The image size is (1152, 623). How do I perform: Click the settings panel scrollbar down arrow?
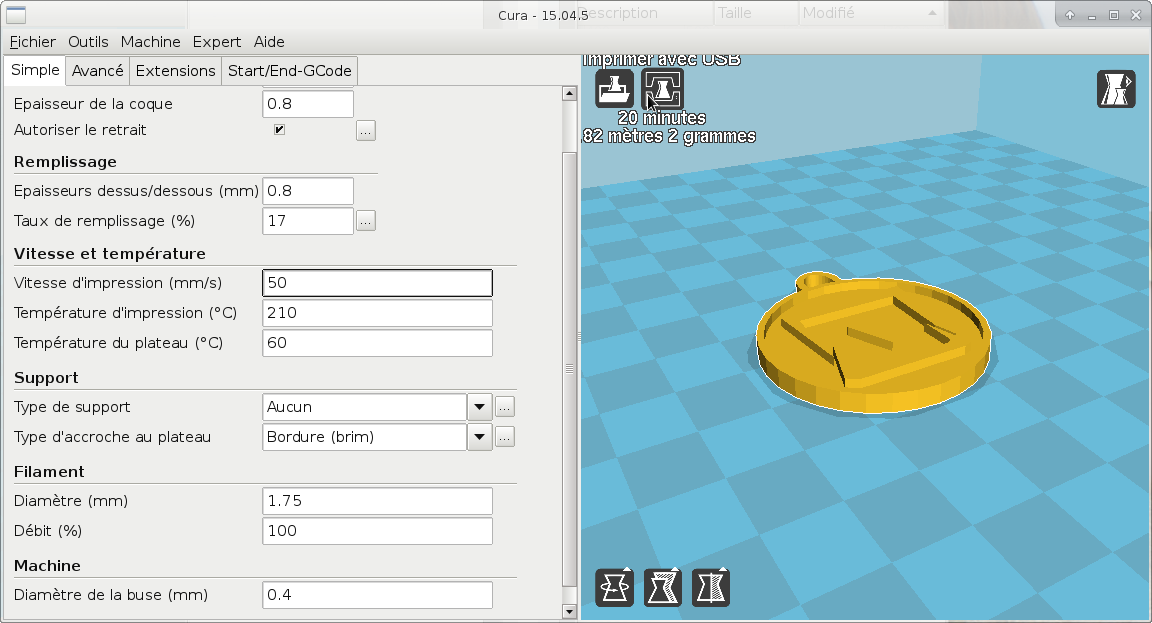pos(569,611)
